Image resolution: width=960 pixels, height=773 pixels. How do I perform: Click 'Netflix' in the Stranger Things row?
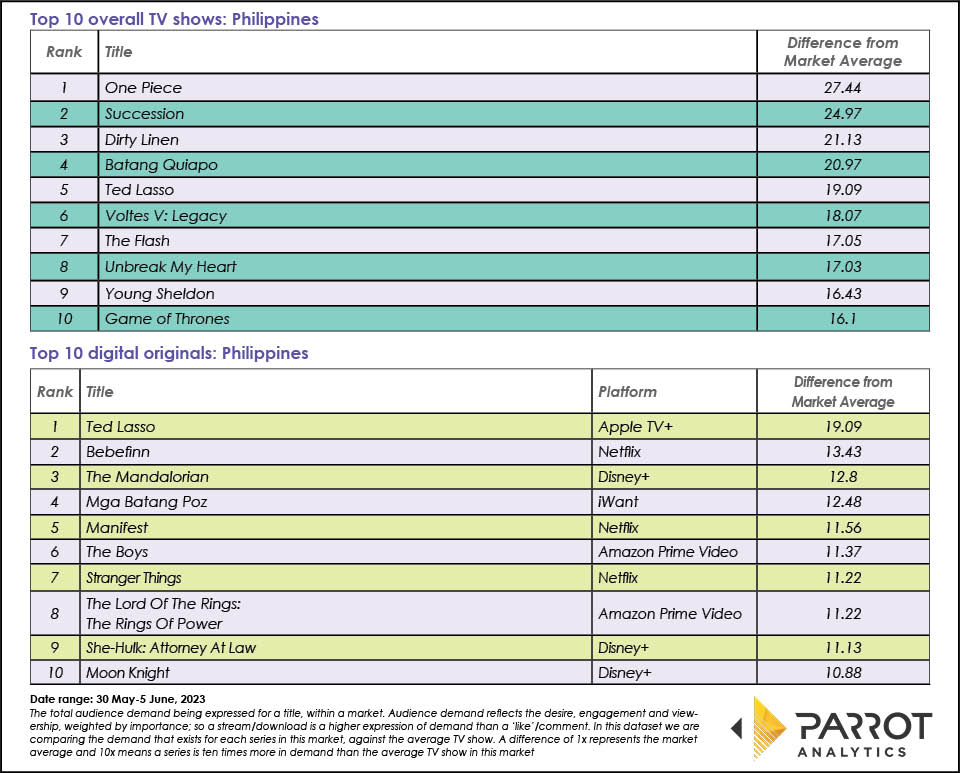point(618,578)
